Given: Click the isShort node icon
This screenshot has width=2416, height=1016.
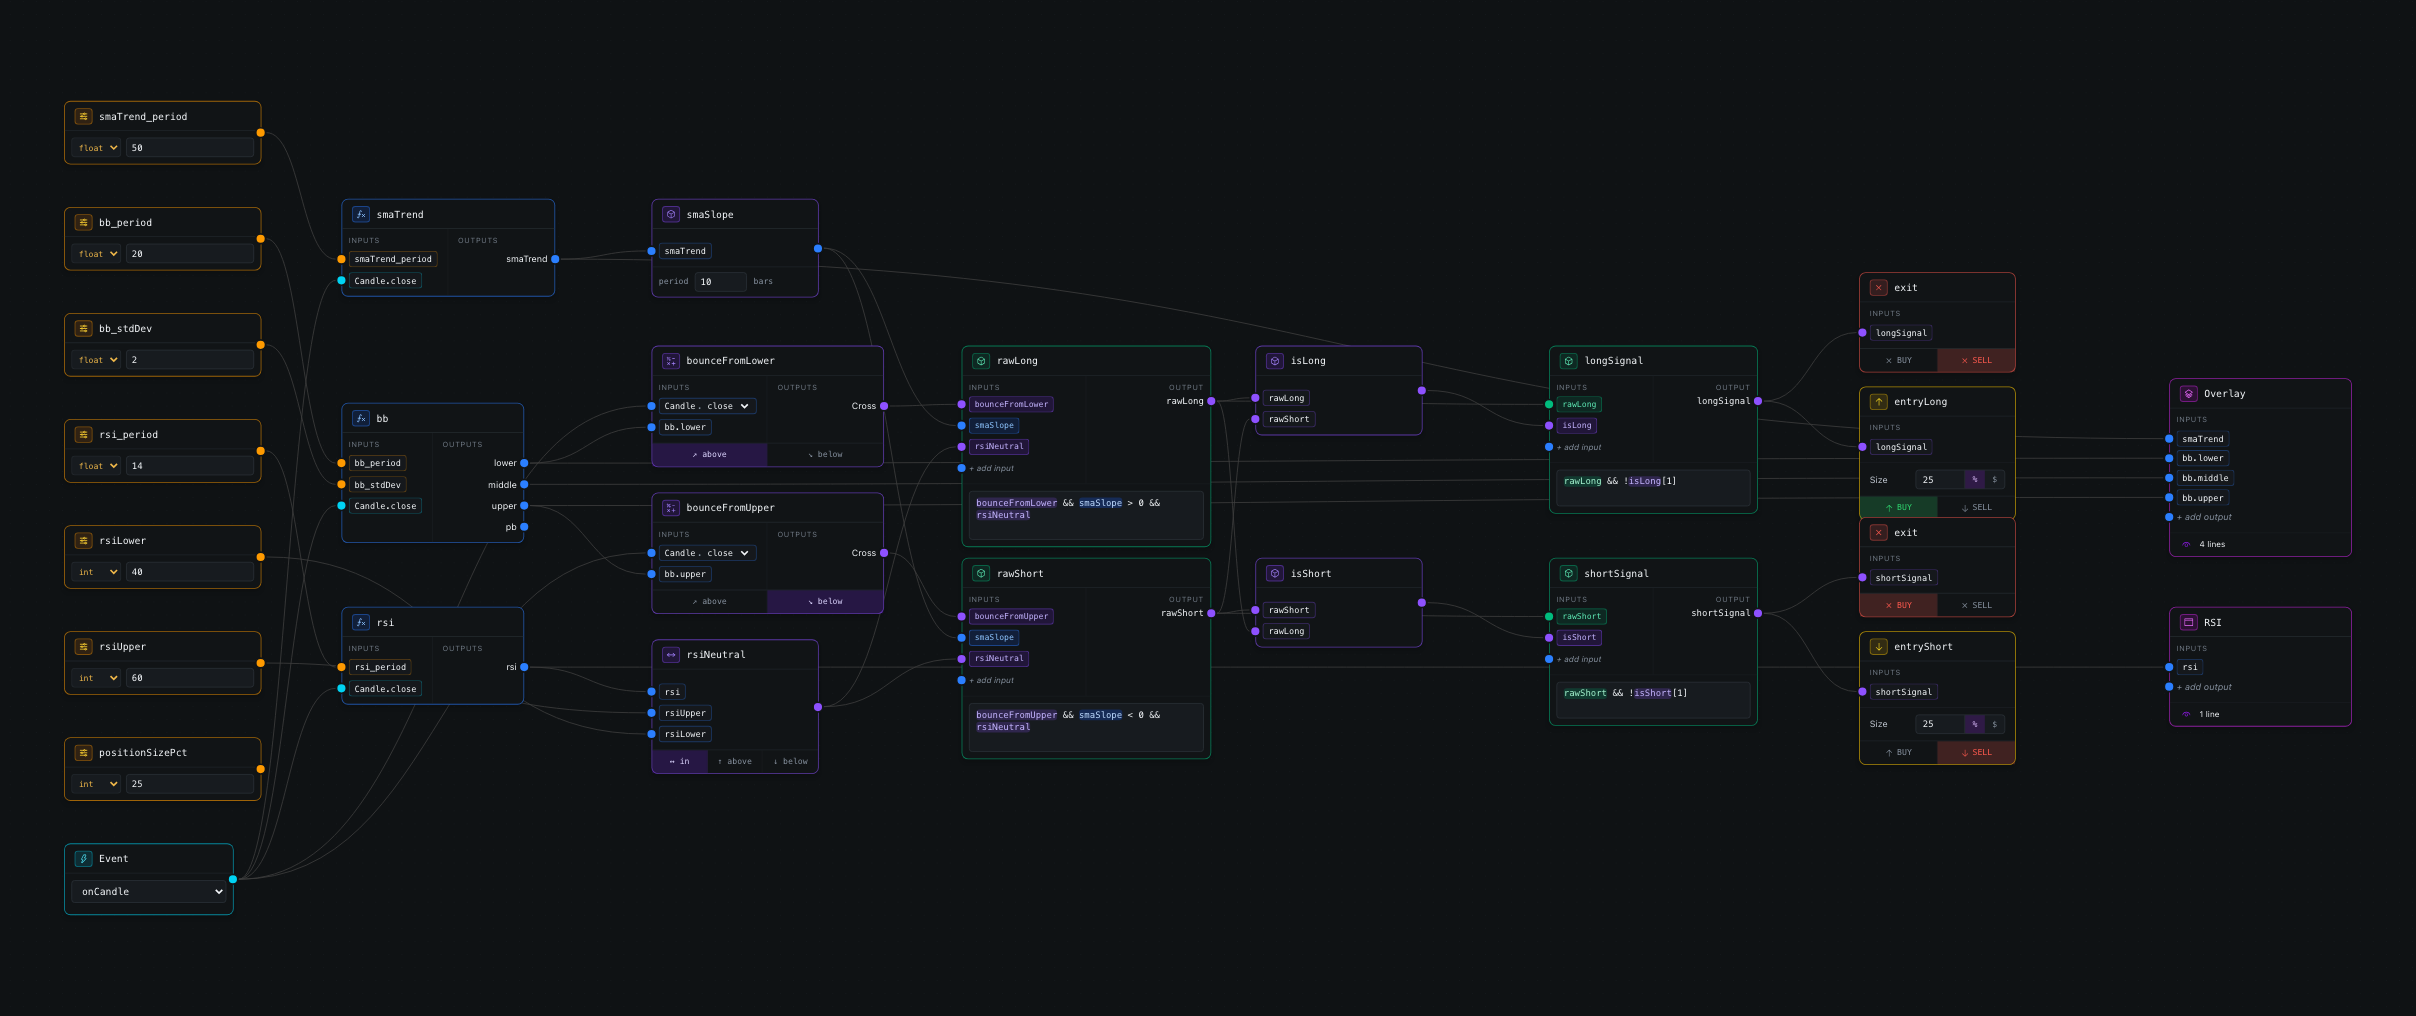Looking at the screenshot, I should point(1275,574).
